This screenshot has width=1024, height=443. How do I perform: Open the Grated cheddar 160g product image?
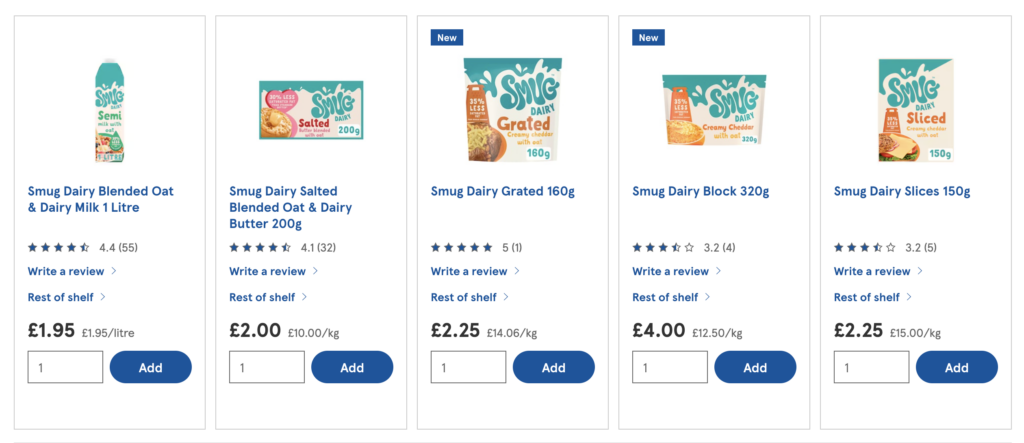513,110
